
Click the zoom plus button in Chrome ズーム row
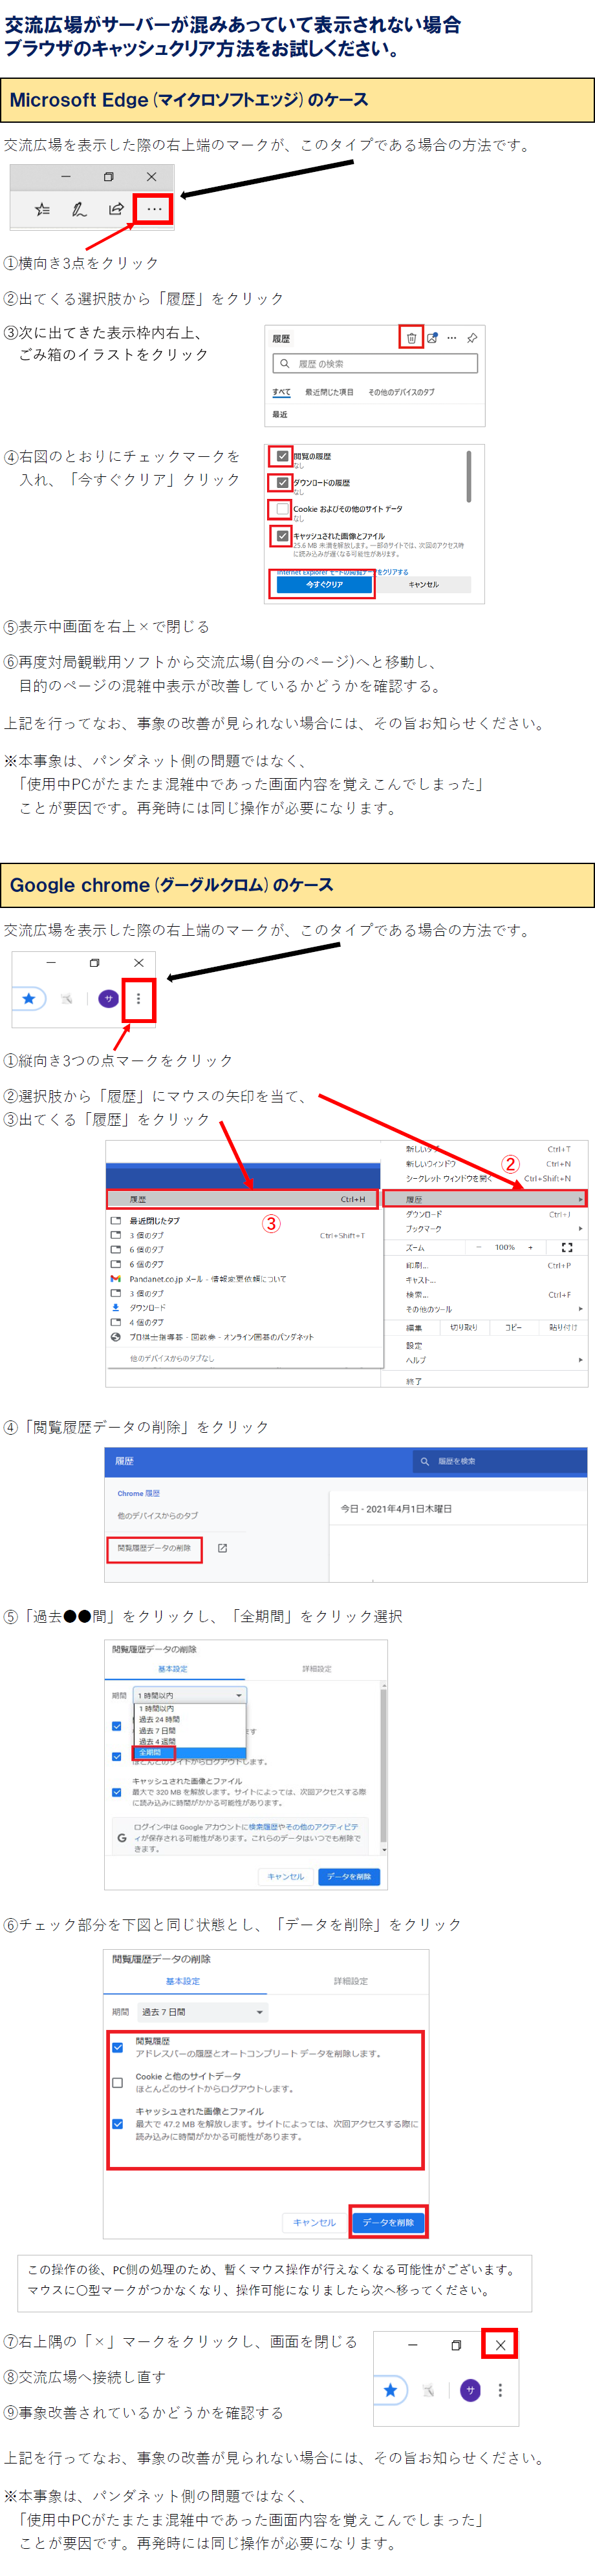530,1247
